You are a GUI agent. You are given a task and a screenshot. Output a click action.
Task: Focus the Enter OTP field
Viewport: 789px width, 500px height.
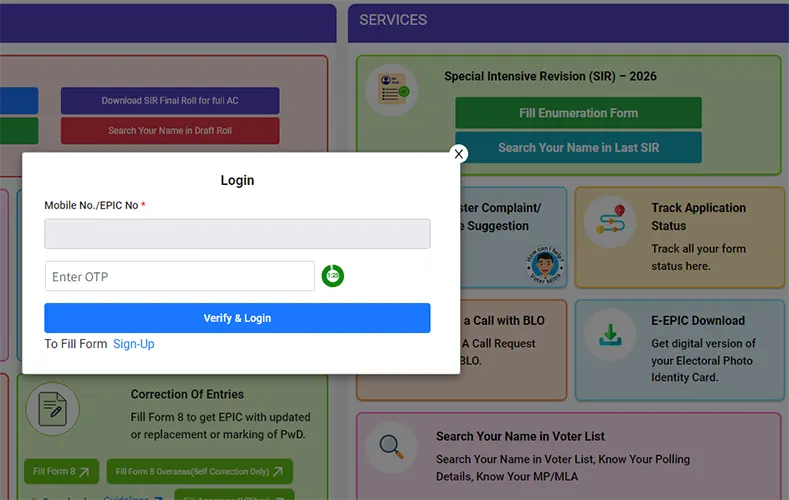click(180, 276)
